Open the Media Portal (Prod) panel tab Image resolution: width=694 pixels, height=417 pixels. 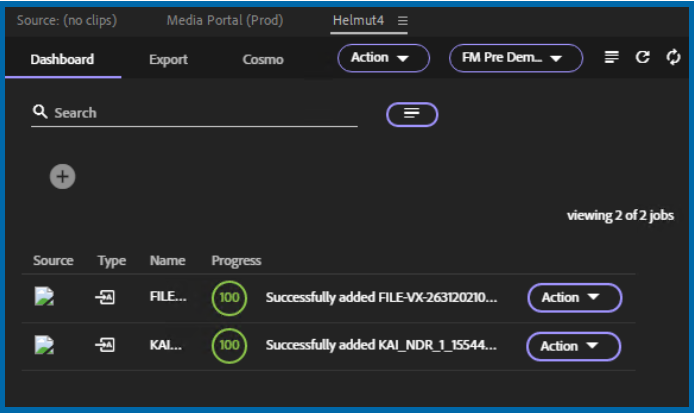coord(224,21)
